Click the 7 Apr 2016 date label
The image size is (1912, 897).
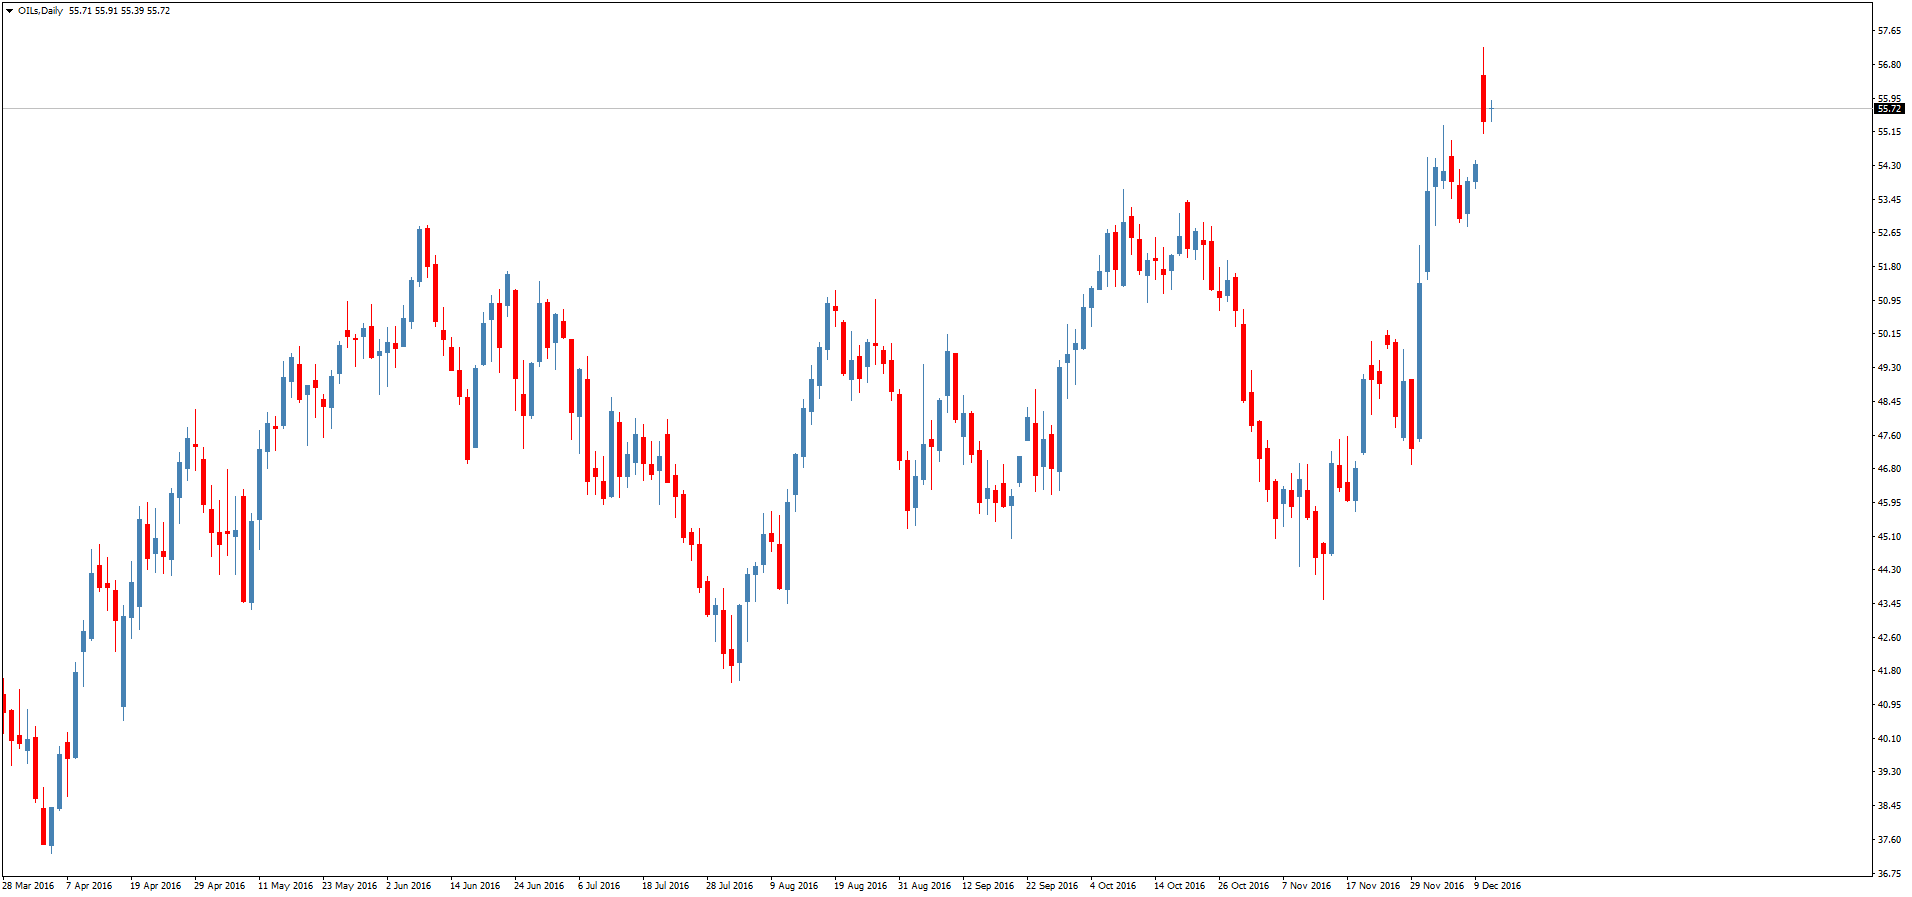click(89, 886)
